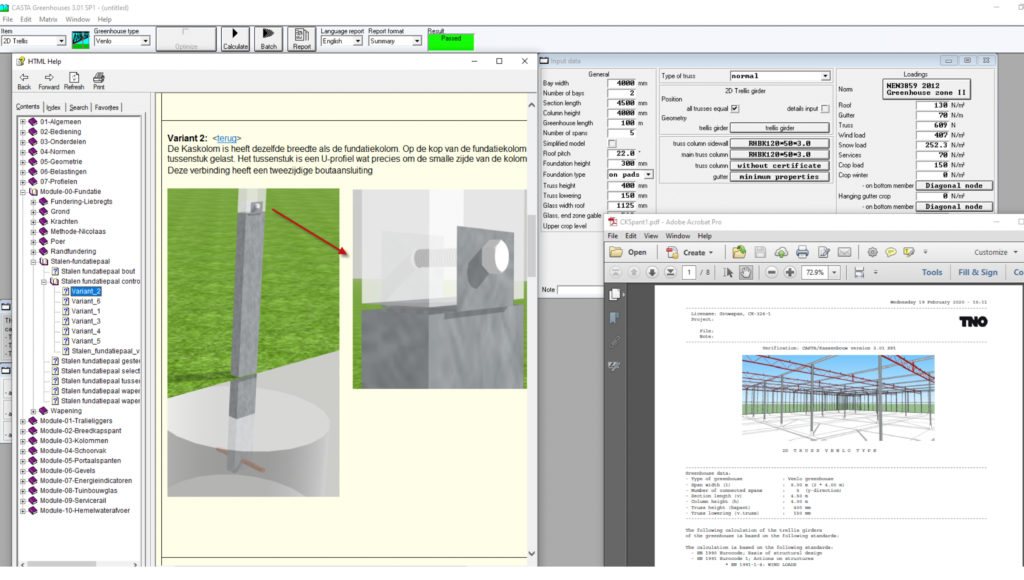Viewport: 1024px width, 580px height.
Task: Open the 'Type of truss' dropdown
Action: point(825,76)
